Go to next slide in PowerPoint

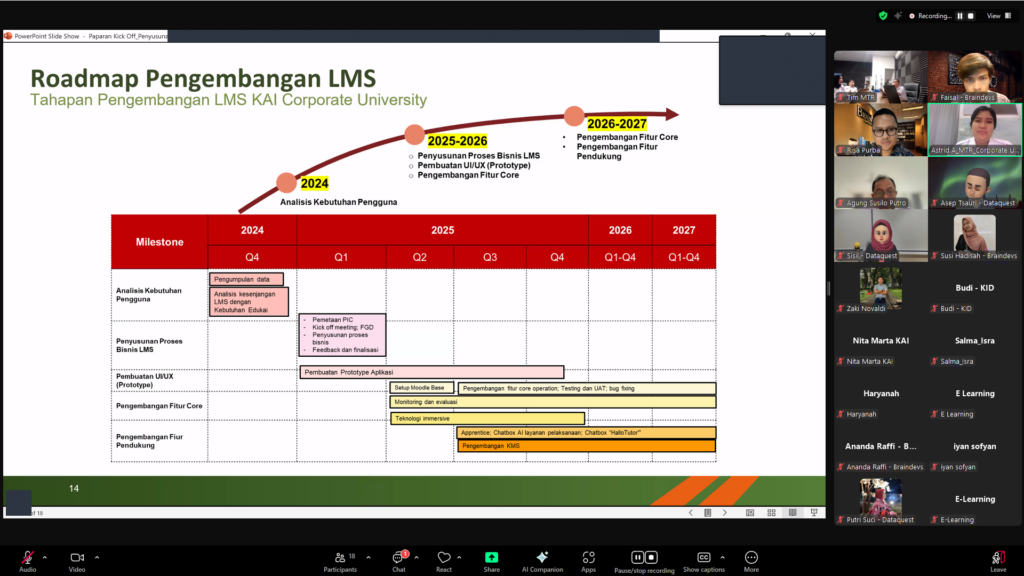(x=726, y=512)
